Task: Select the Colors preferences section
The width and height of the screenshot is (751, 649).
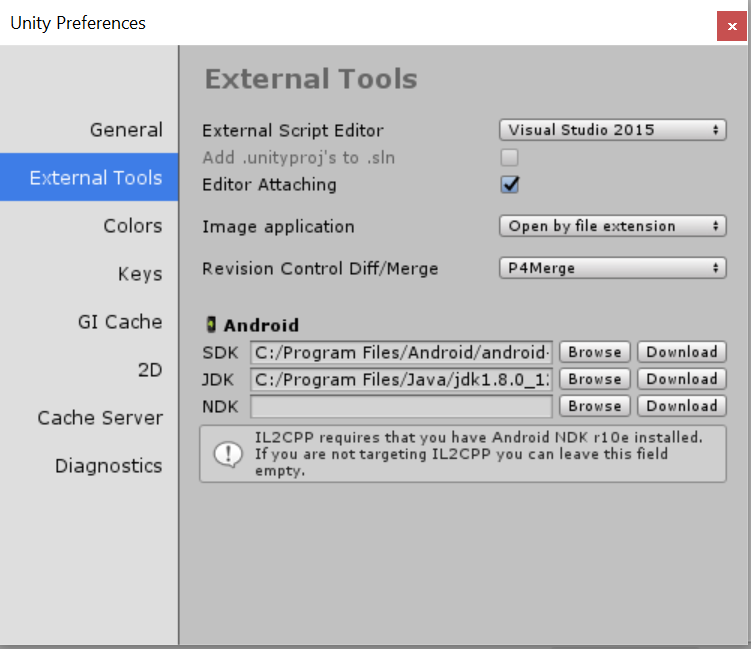Action: [x=132, y=226]
